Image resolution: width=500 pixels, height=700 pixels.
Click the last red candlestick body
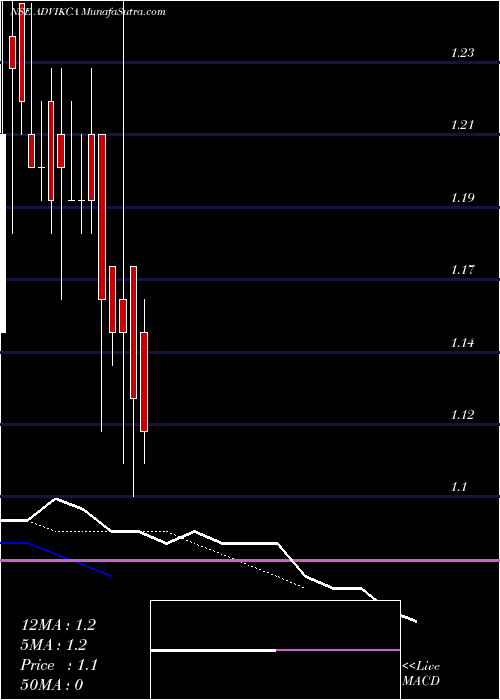point(144,382)
